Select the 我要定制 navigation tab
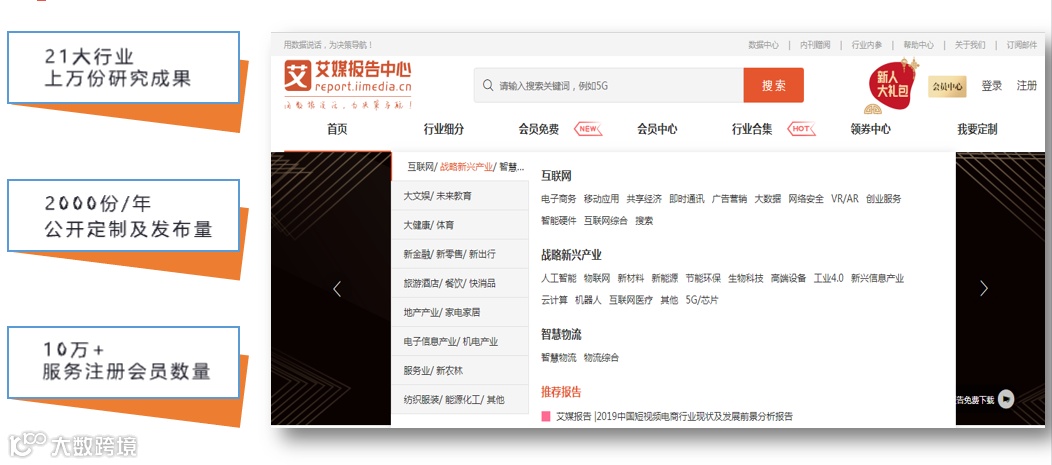Viewport: 1052px width, 465px height. [977, 130]
